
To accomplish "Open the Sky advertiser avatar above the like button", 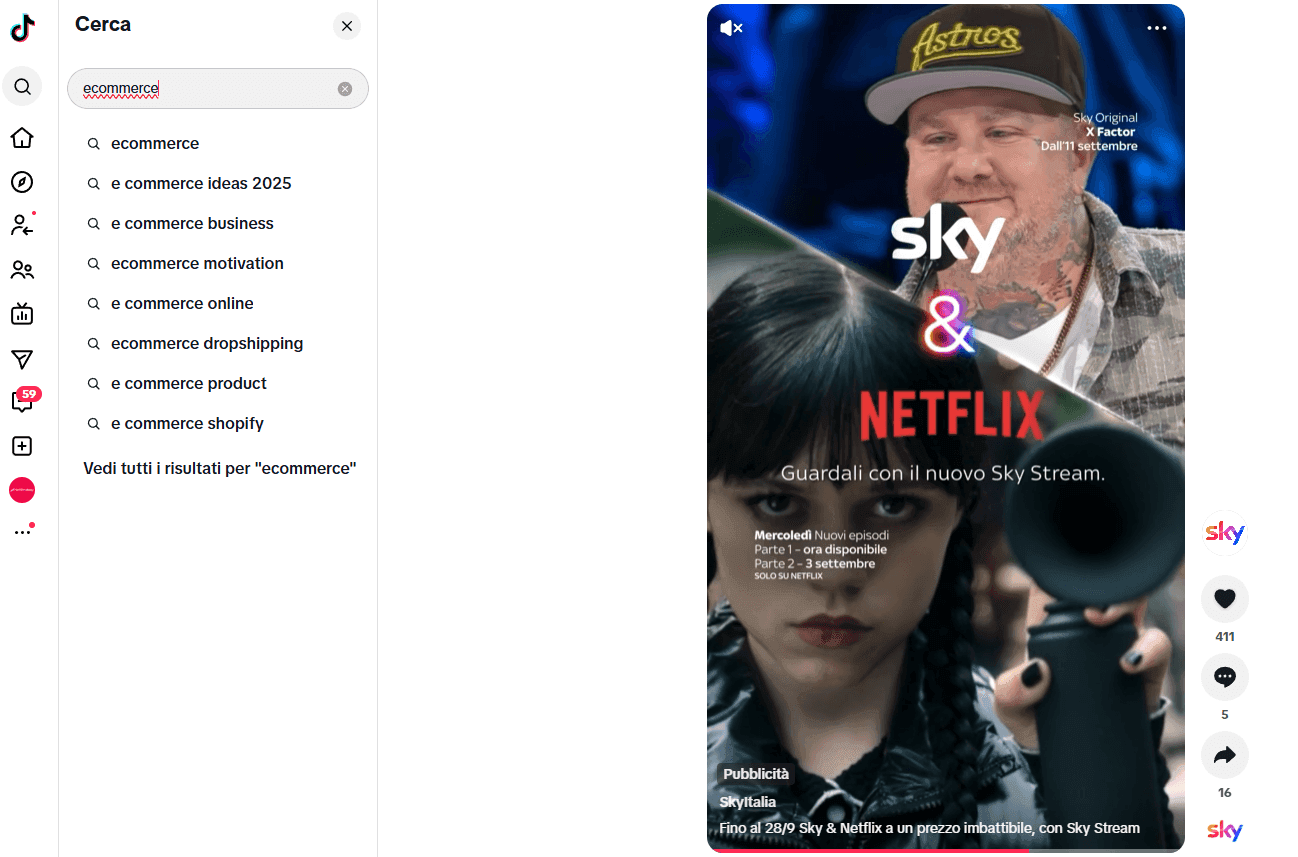I will pyautogui.click(x=1225, y=532).
